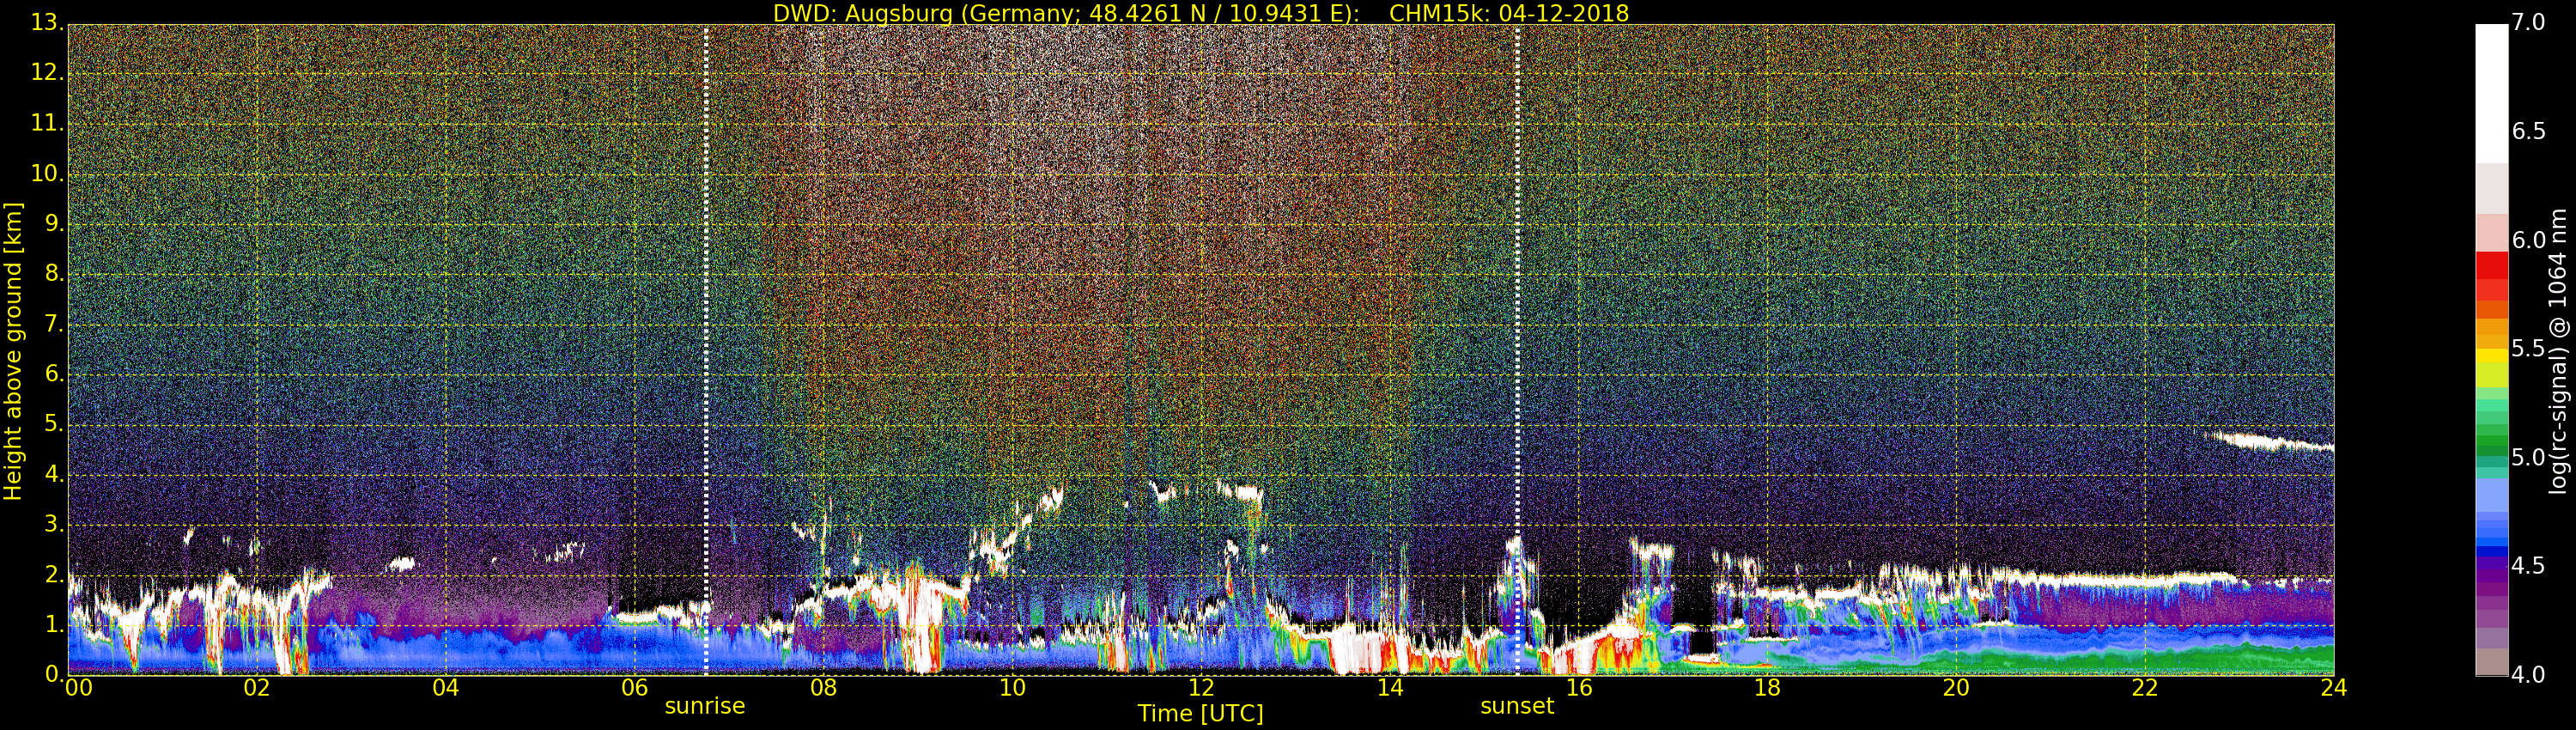Click the "7.0" colorbar value
Viewport: 2576px width, 730px height.
click(x=2529, y=23)
